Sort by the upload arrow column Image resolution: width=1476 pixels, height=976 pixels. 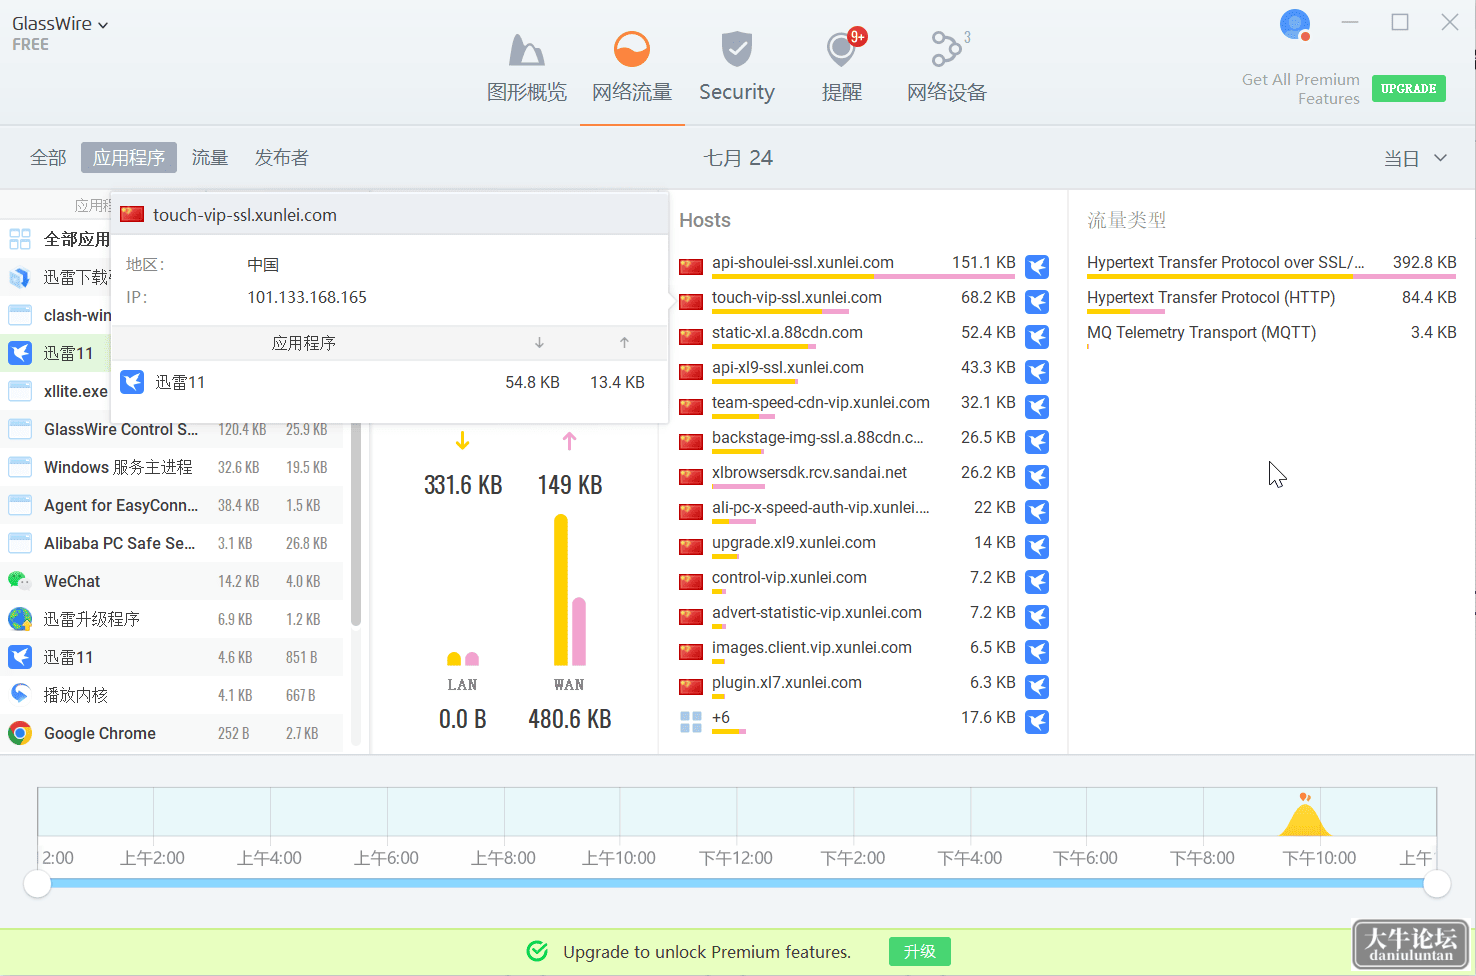[x=624, y=343]
